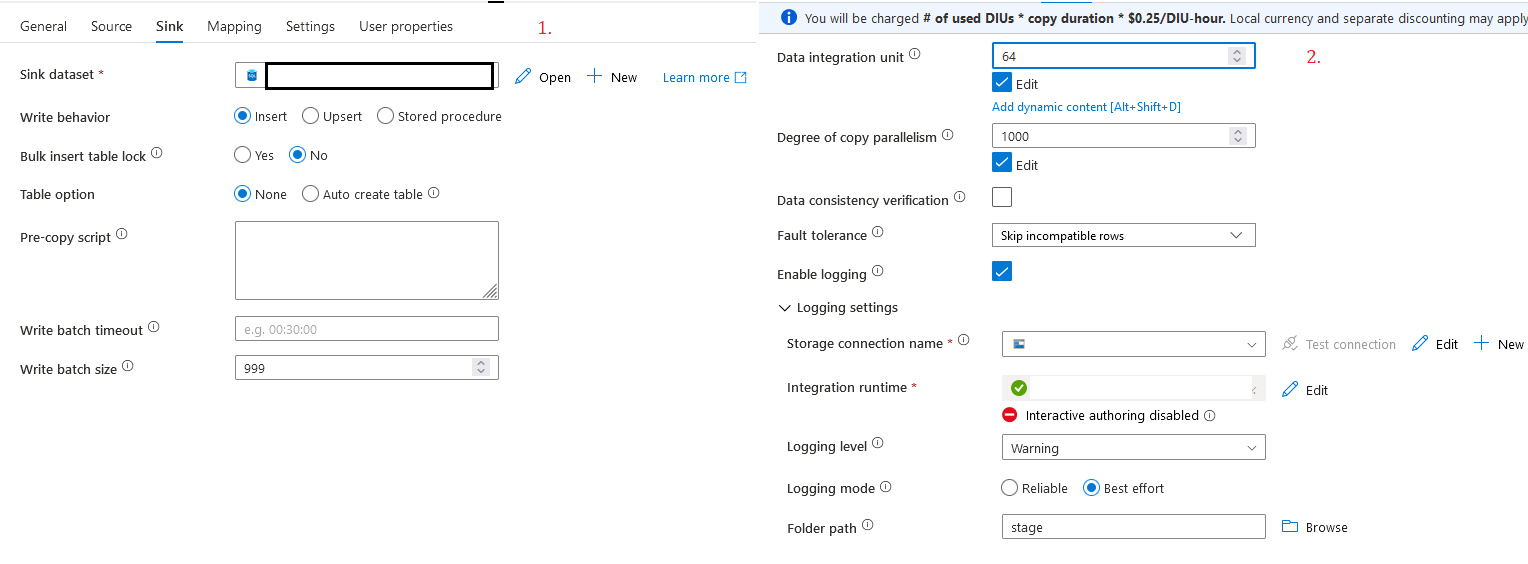Click the Data integration unit info icon

point(914,54)
